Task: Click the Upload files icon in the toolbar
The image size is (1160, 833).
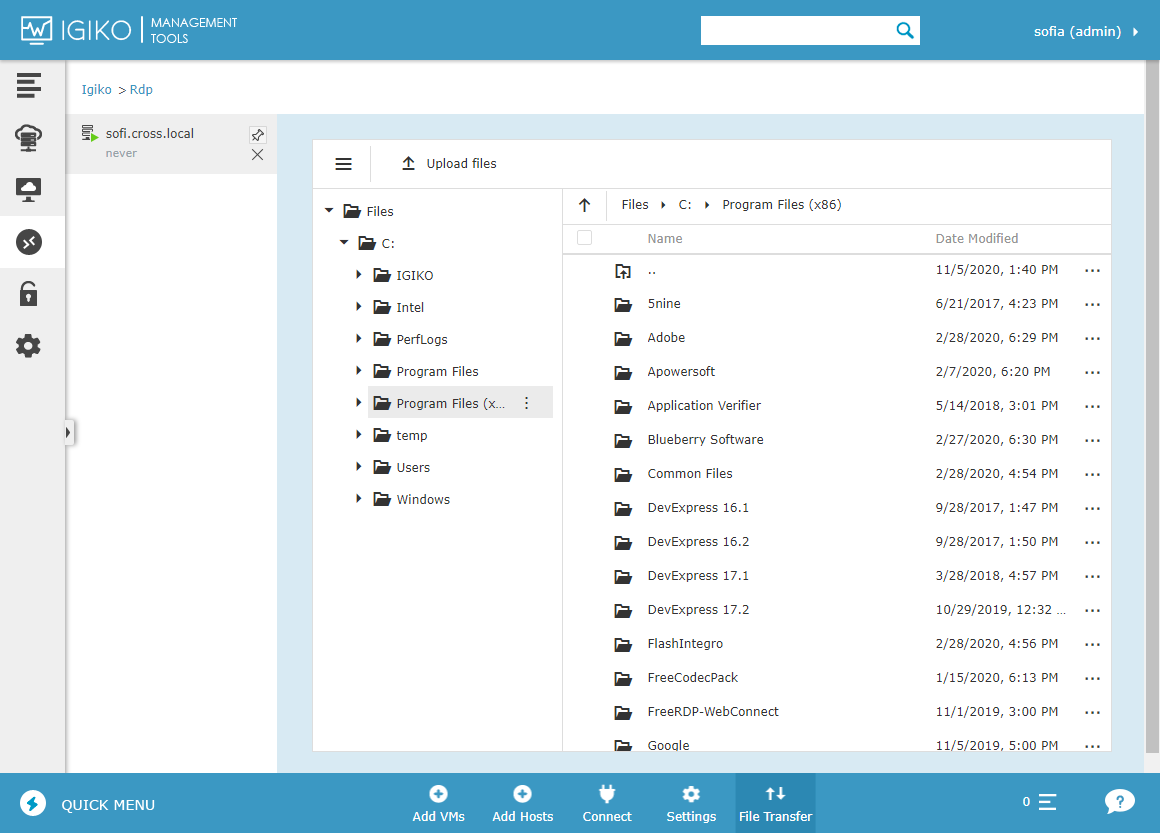Action: (x=408, y=162)
